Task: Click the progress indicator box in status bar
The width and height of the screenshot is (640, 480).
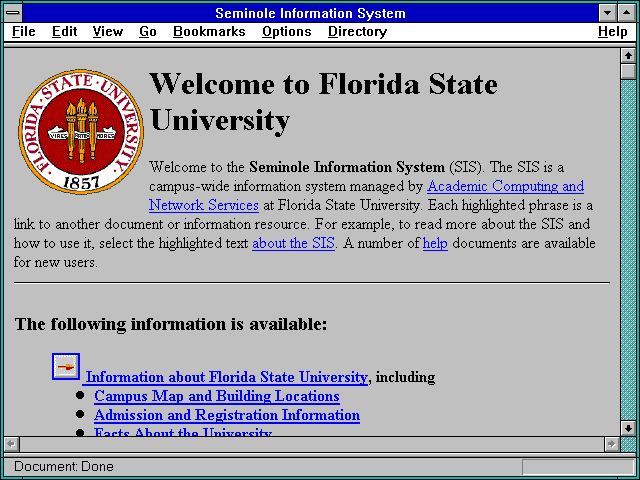Action: click(578, 467)
